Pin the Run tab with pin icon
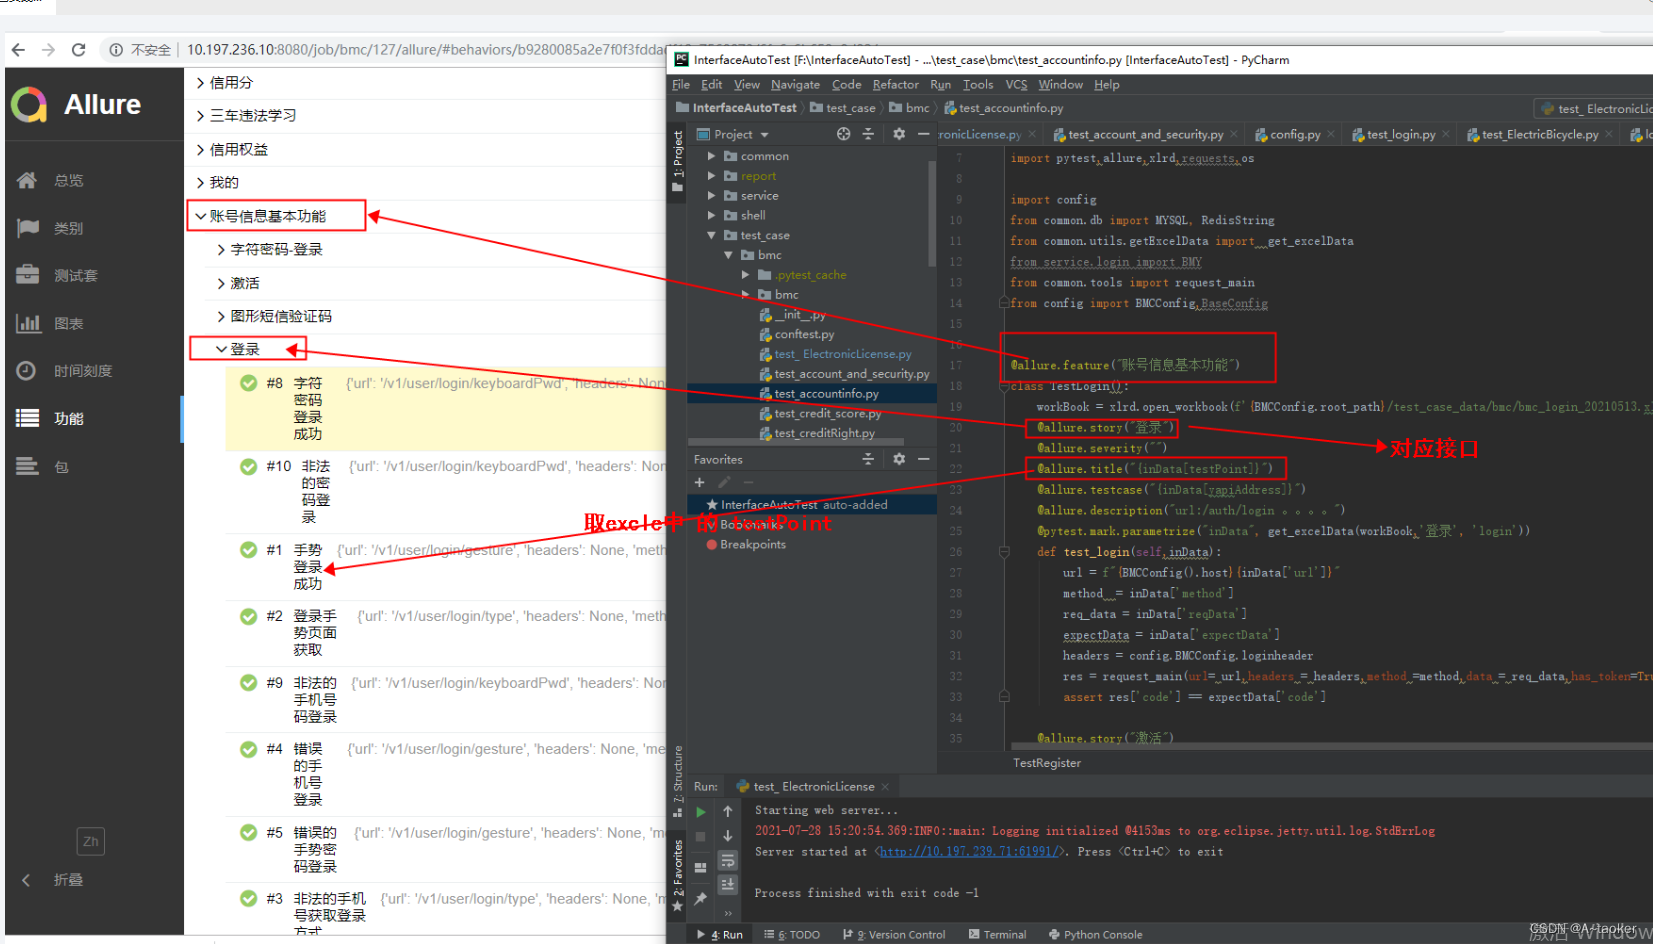 [x=701, y=899]
